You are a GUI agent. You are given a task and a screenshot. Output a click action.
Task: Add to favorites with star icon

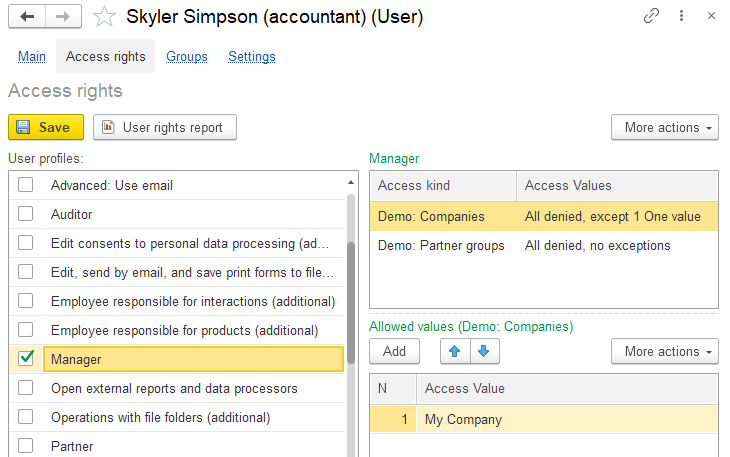pos(104,16)
